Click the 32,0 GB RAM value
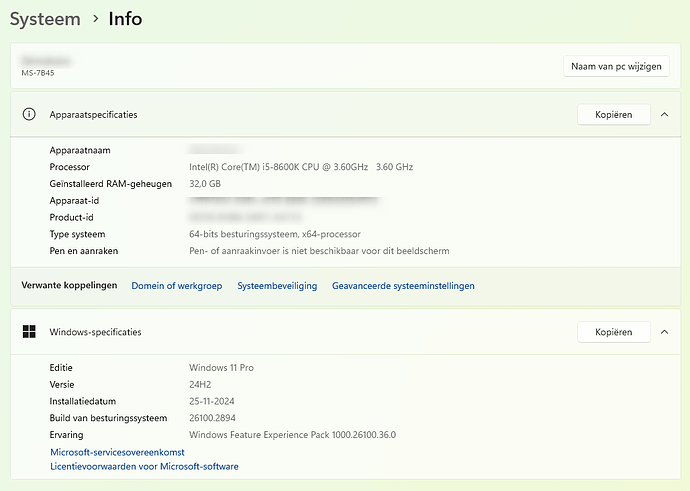 pos(205,183)
